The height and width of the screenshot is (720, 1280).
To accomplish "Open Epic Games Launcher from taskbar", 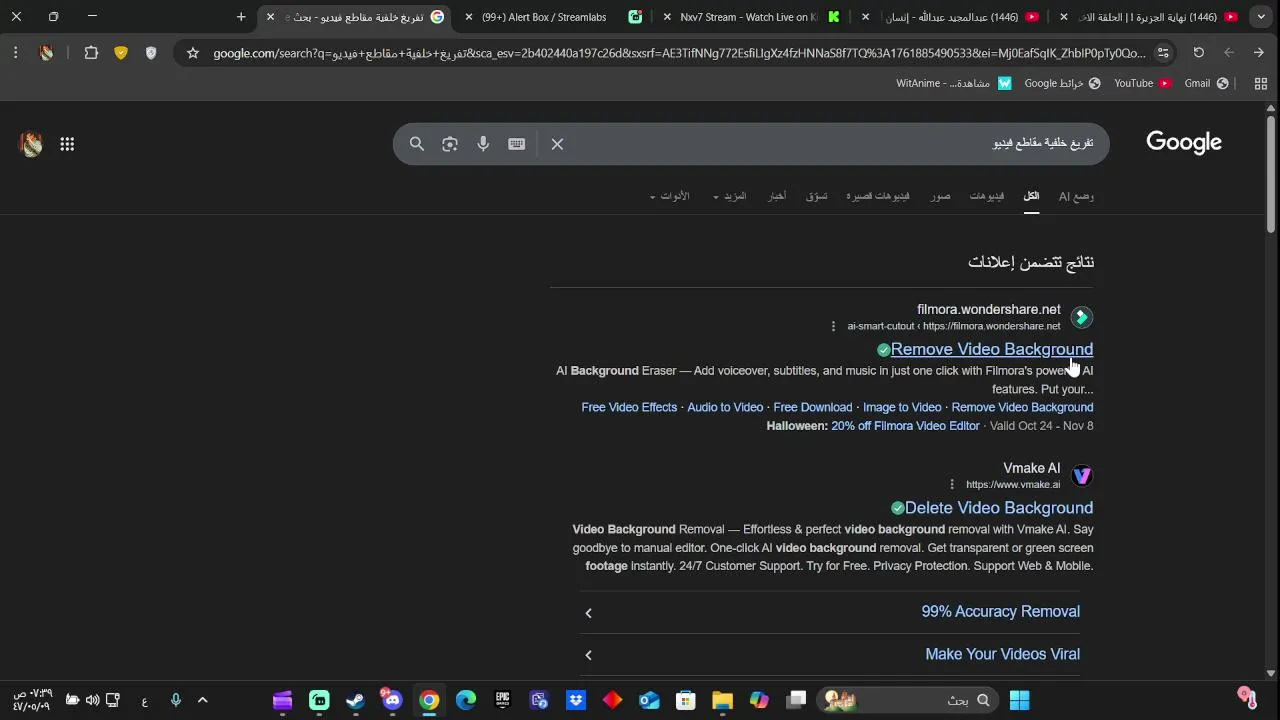I will pyautogui.click(x=502, y=700).
